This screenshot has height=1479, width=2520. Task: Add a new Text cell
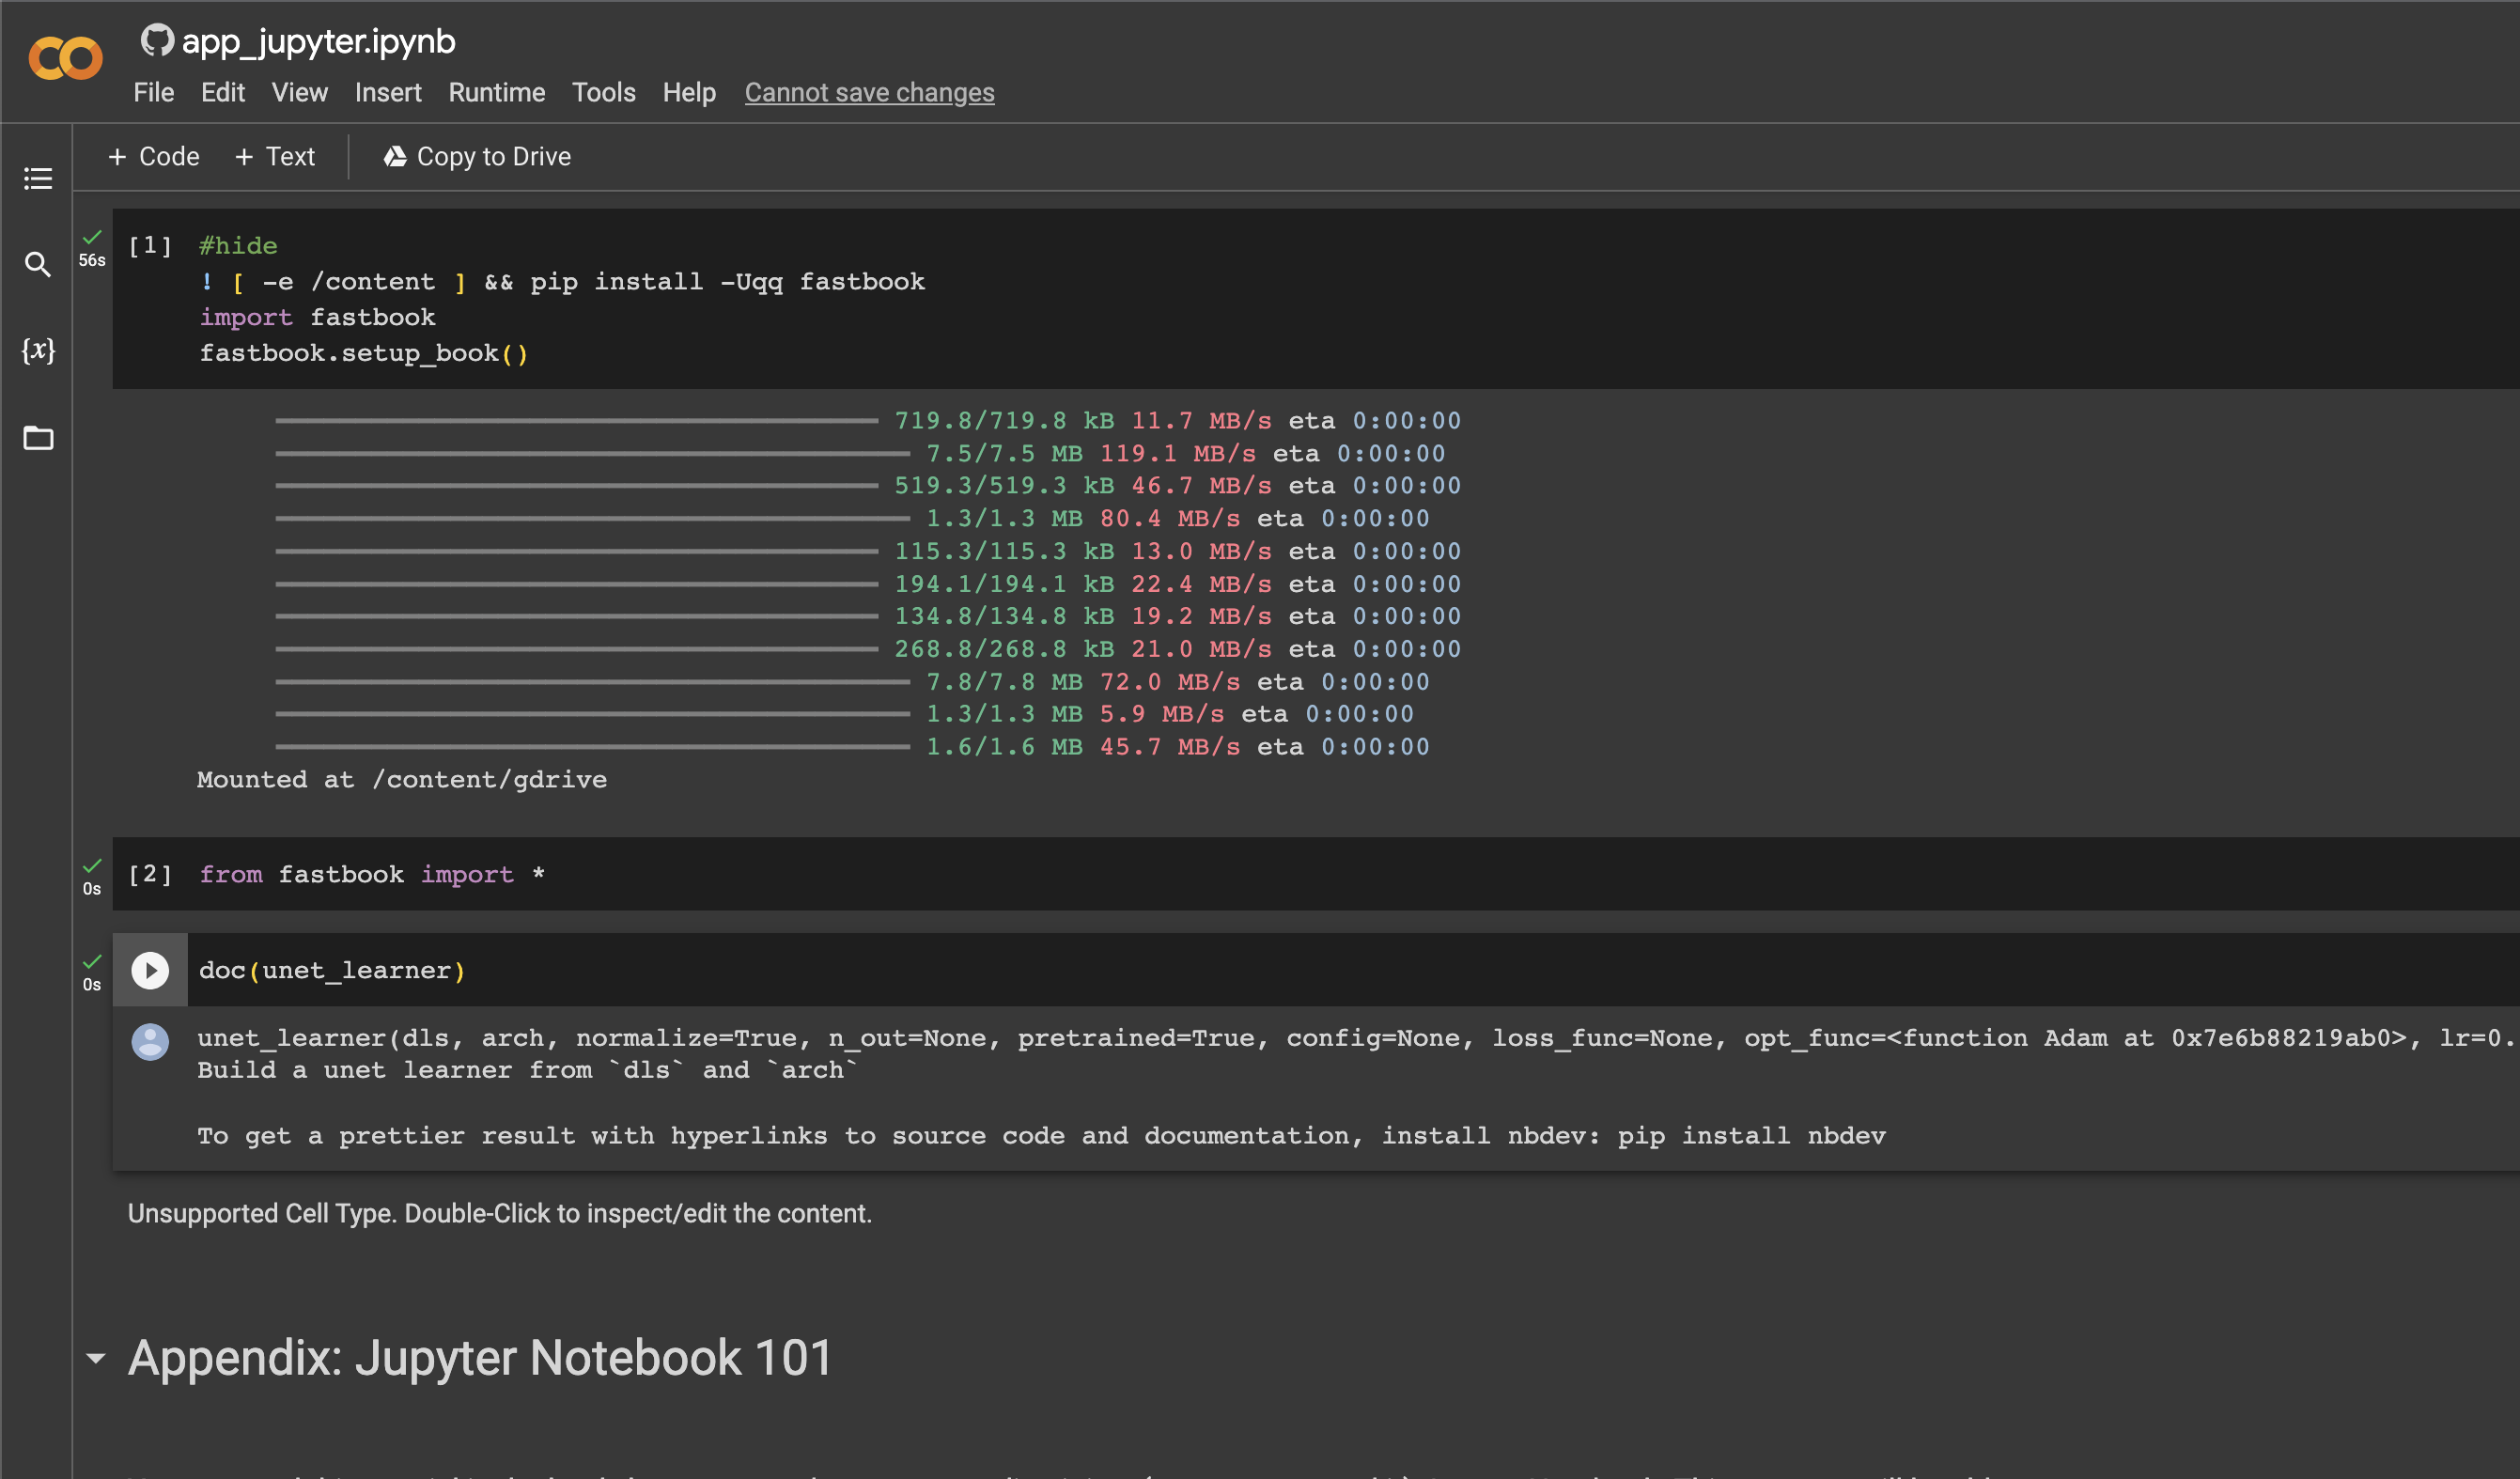[x=275, y=157]
